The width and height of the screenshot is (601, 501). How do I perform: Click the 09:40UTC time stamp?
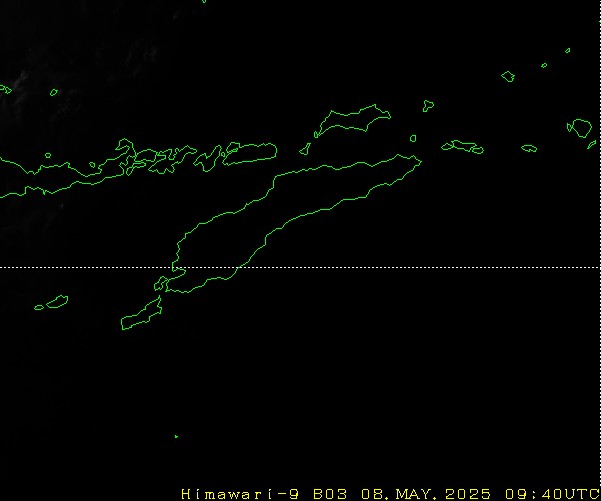click(552, 494)
